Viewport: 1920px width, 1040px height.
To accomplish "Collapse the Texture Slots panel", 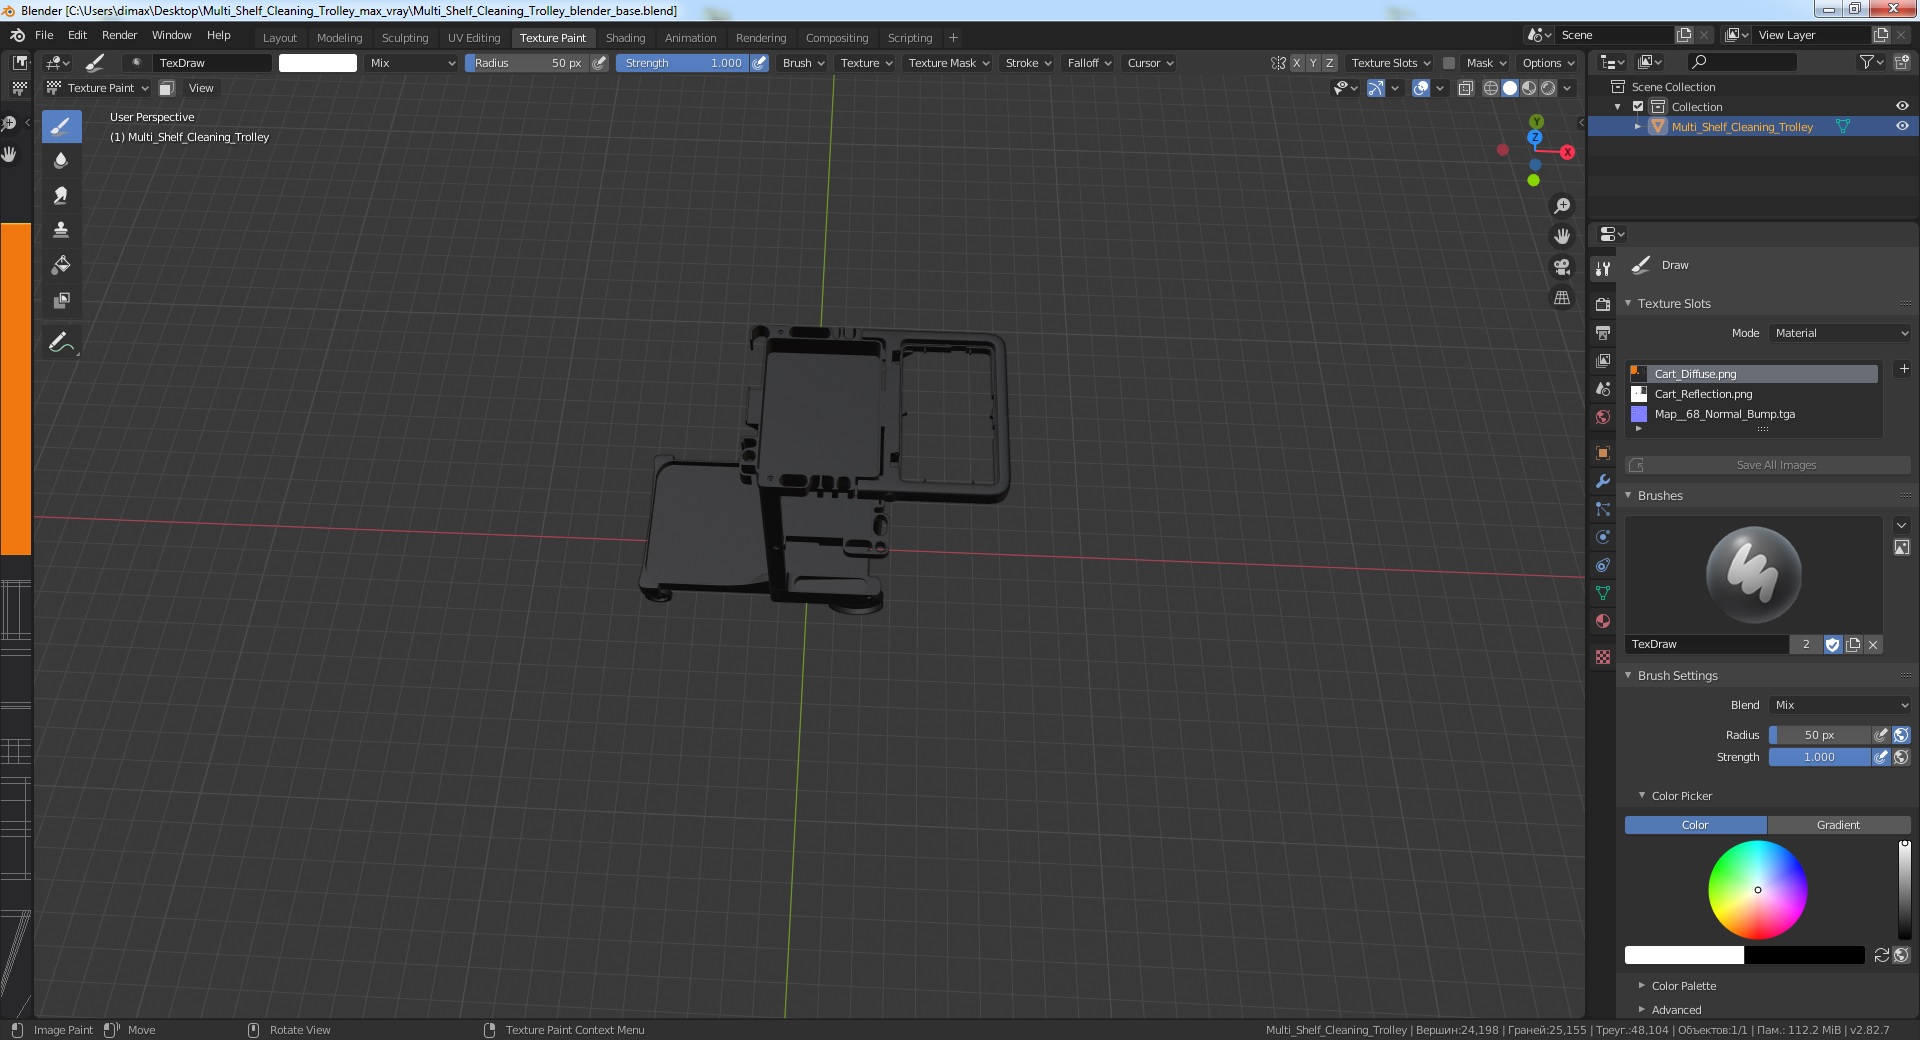I will [1628, 303].
